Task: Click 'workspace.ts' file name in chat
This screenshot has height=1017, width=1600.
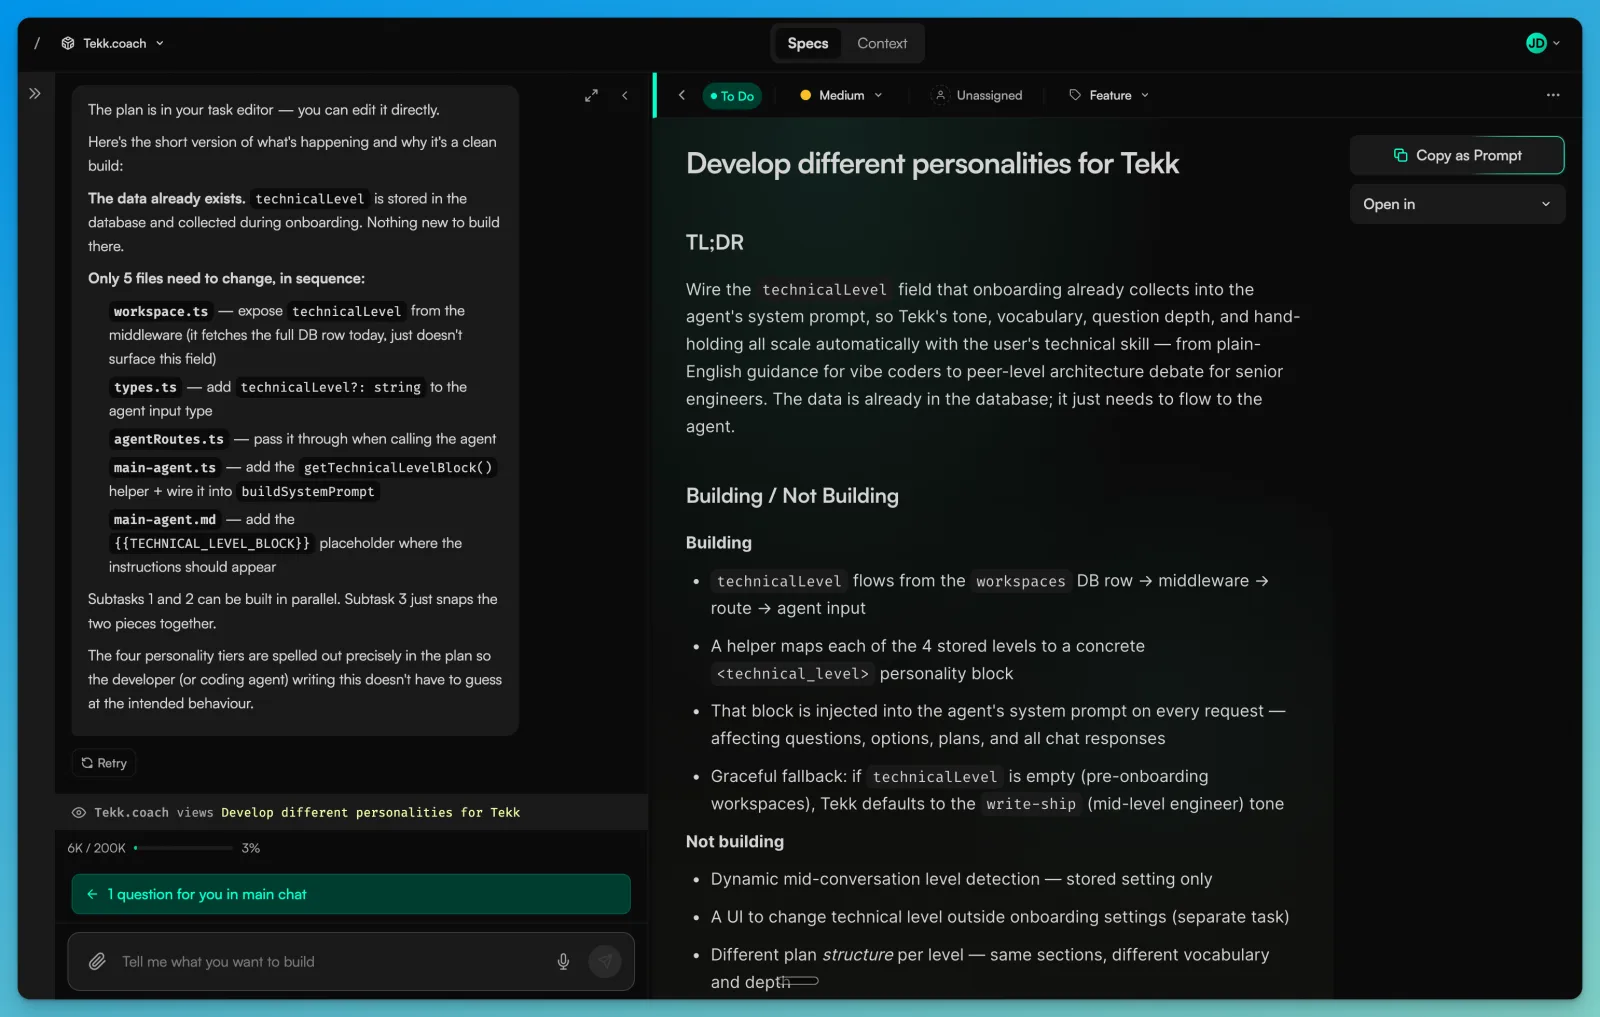Action: click(x=161, y=311)
